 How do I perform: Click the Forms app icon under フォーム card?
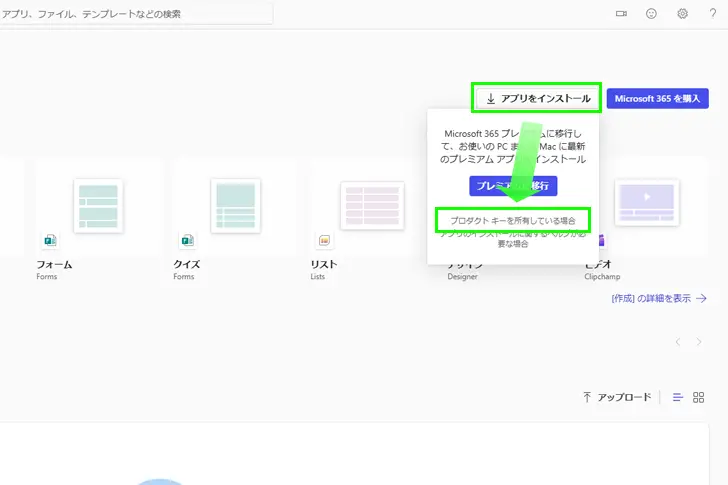pyautogui.click(x=50, y=240)
